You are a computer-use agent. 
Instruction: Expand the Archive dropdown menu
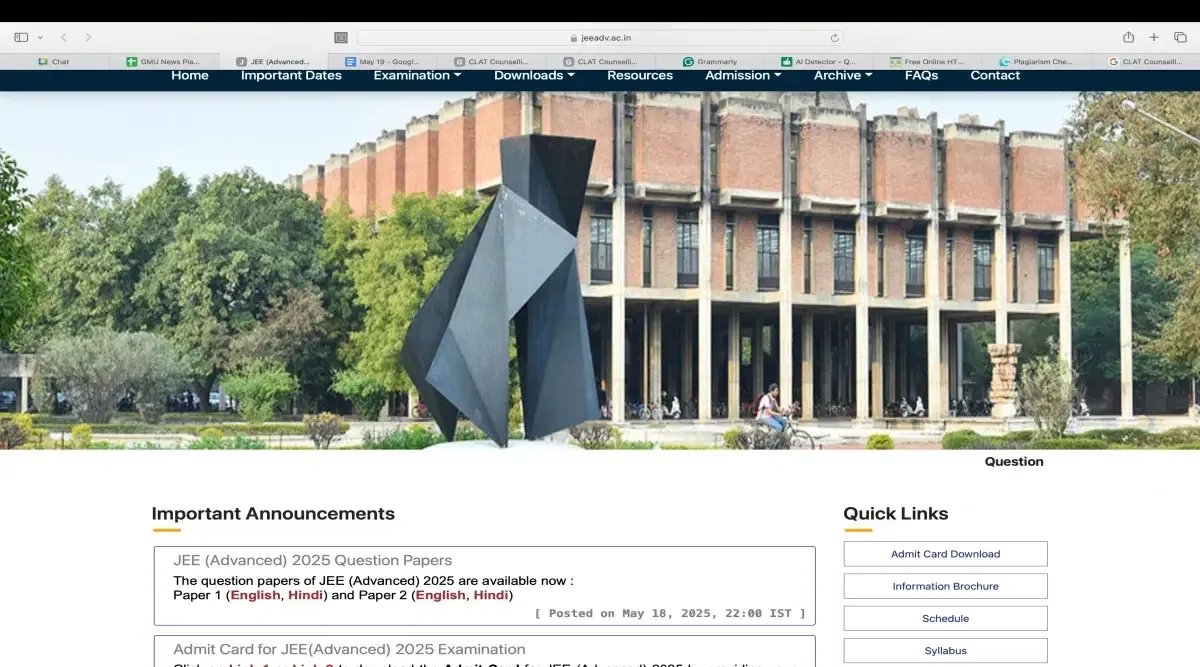point(842,75)
